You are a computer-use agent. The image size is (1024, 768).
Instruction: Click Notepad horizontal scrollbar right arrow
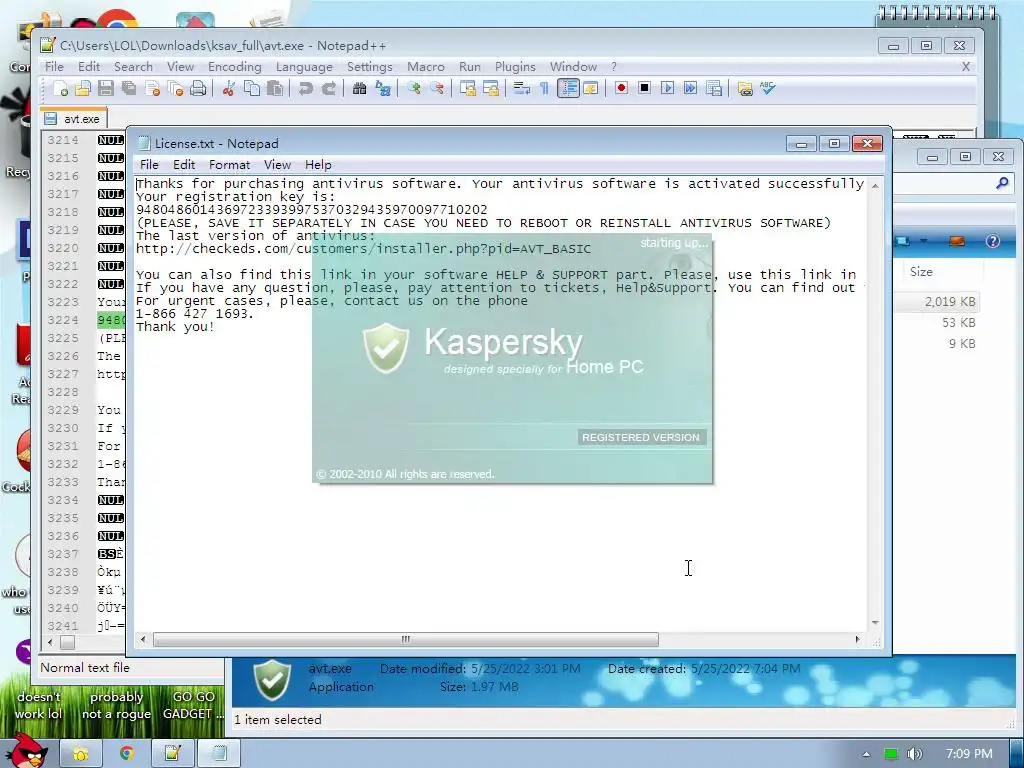(857, 639)
